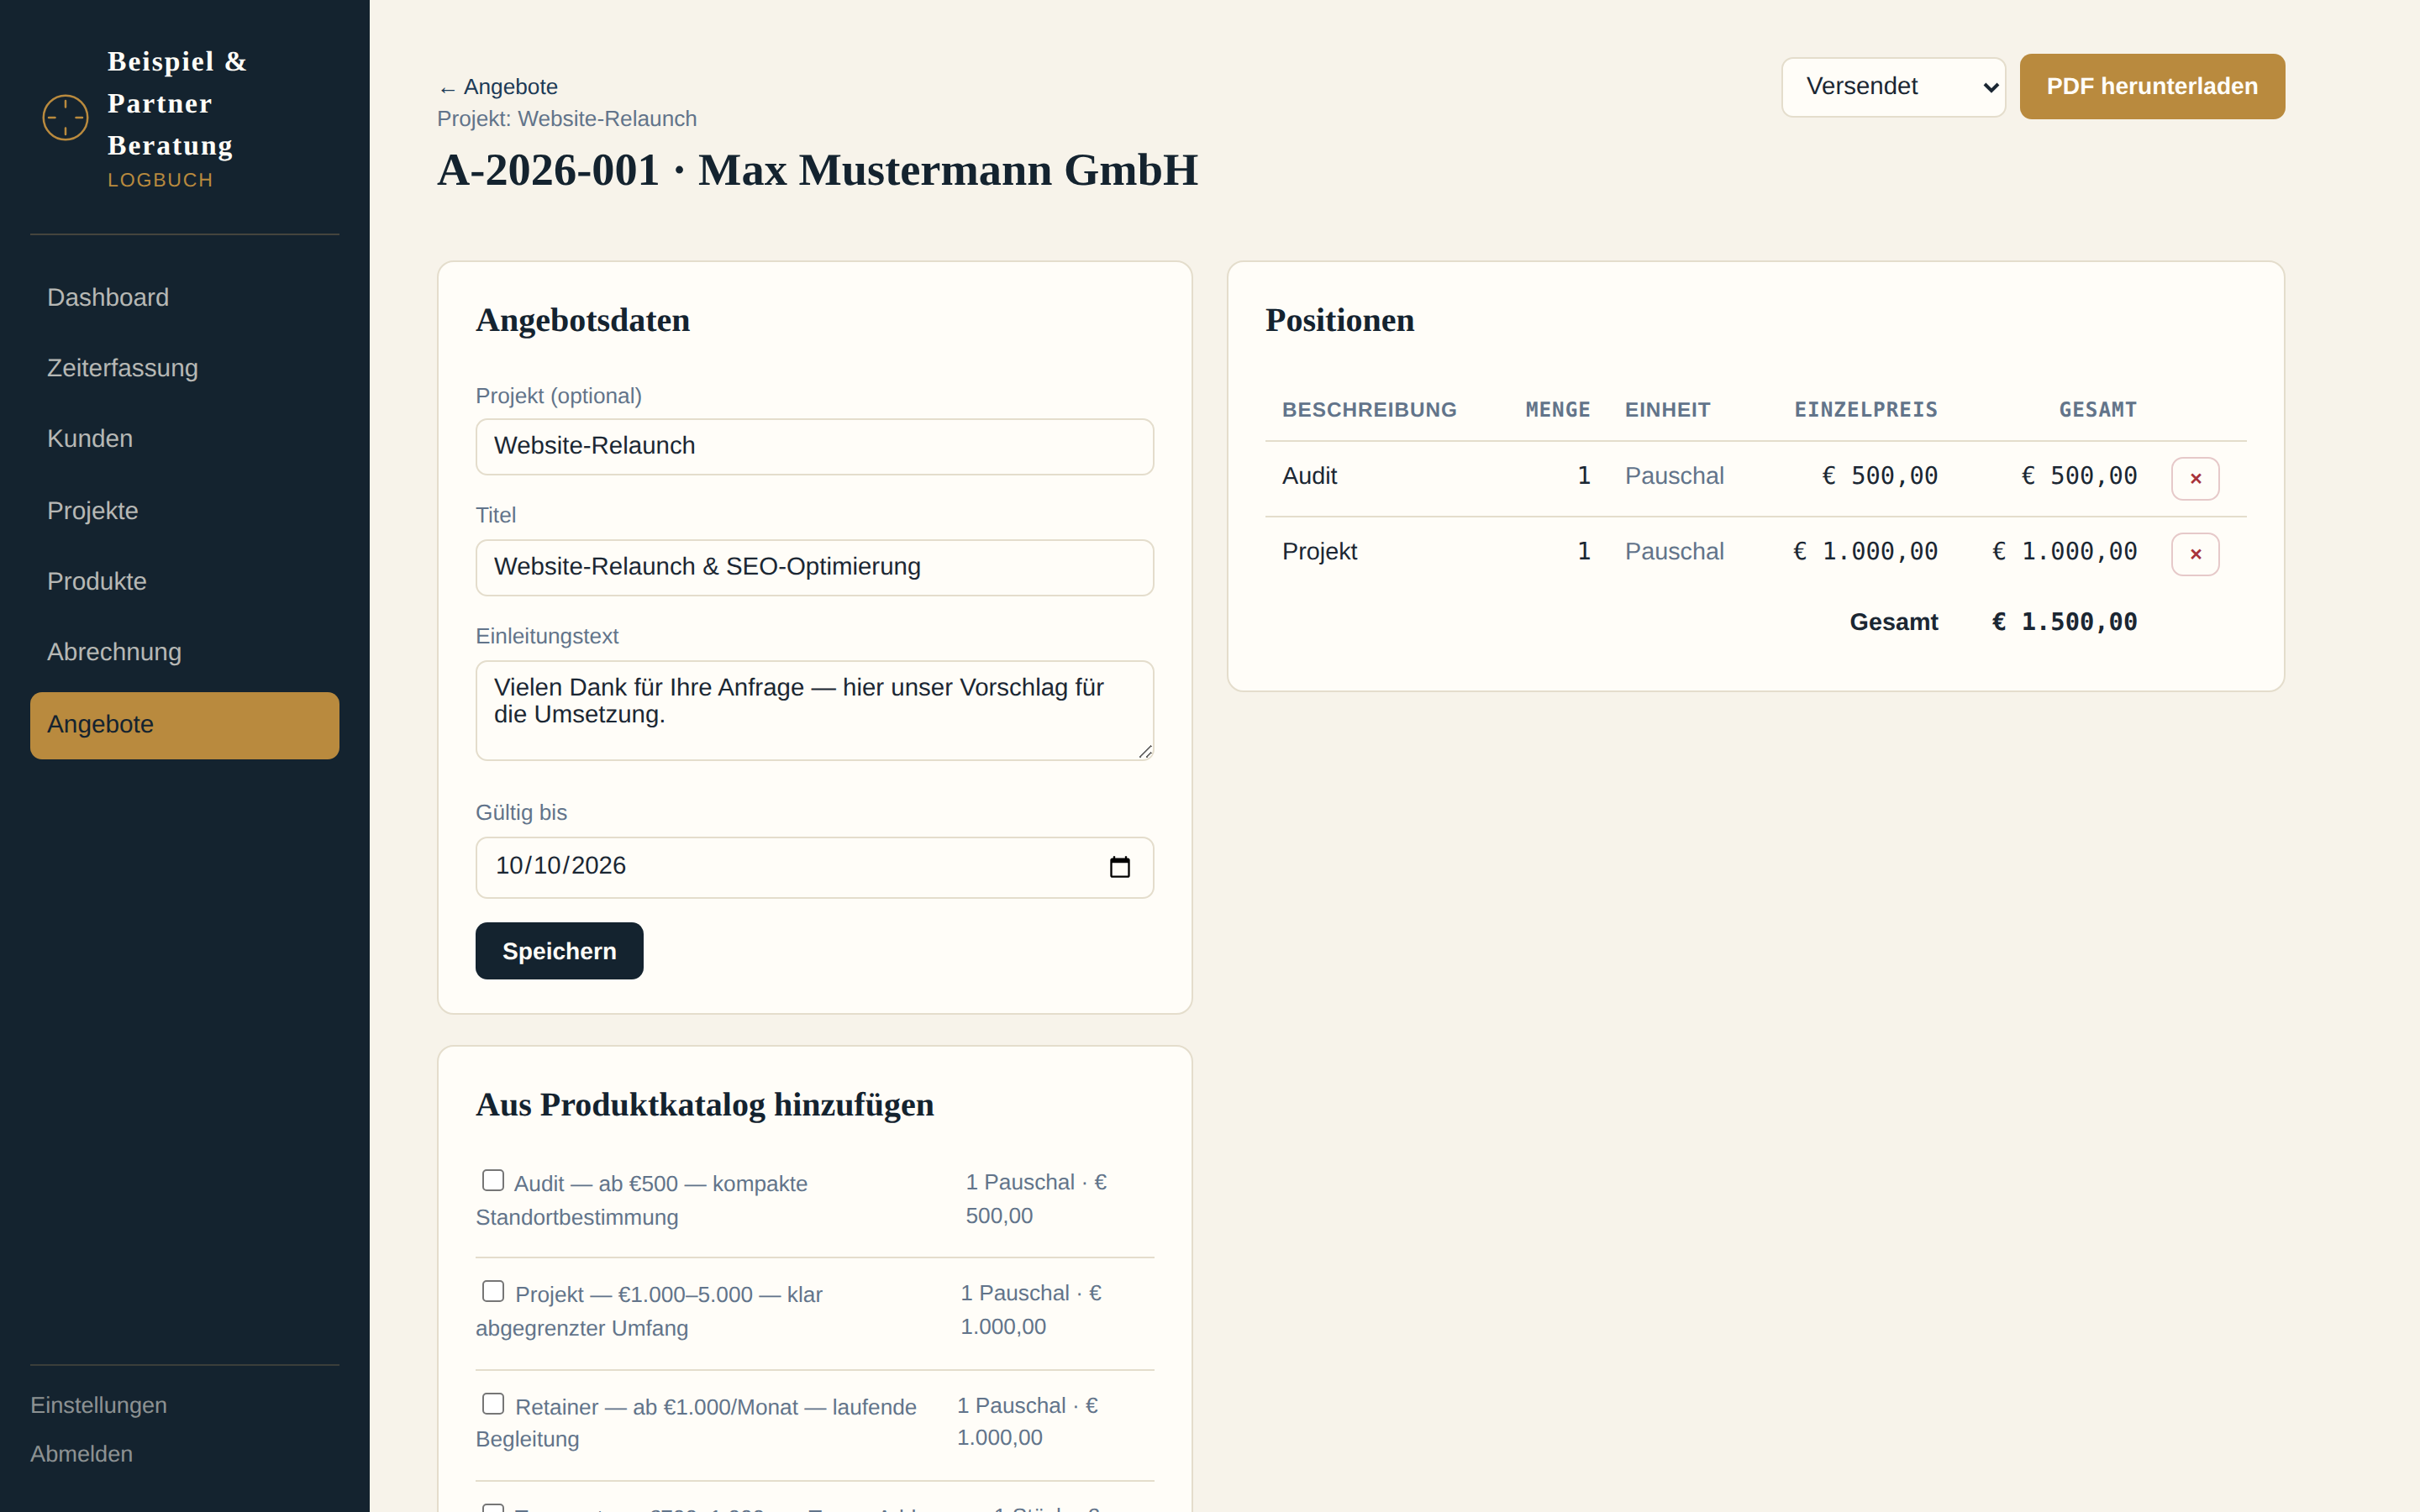Open the Versendet status dropdown
Screen dimensions: 2420x1512
[1893, 87]
